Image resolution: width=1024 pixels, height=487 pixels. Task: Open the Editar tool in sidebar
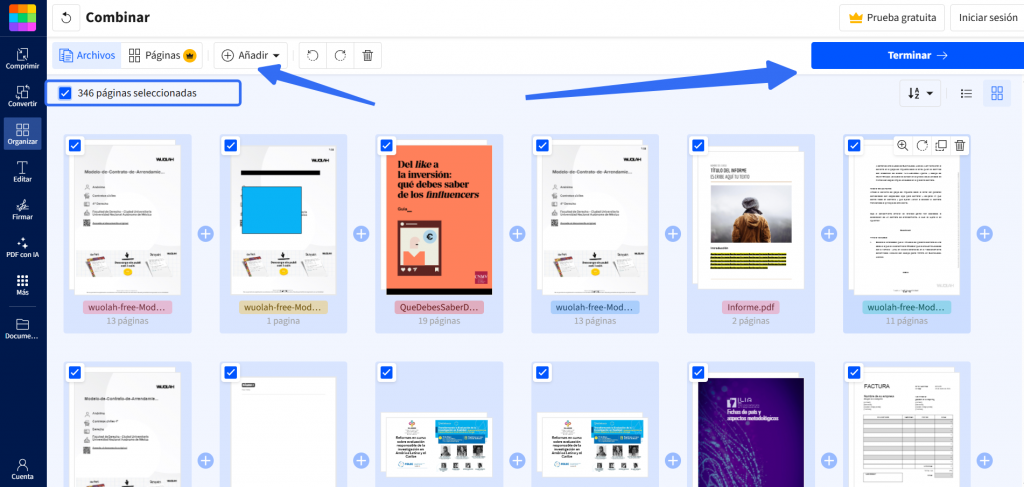click(22, 171)
